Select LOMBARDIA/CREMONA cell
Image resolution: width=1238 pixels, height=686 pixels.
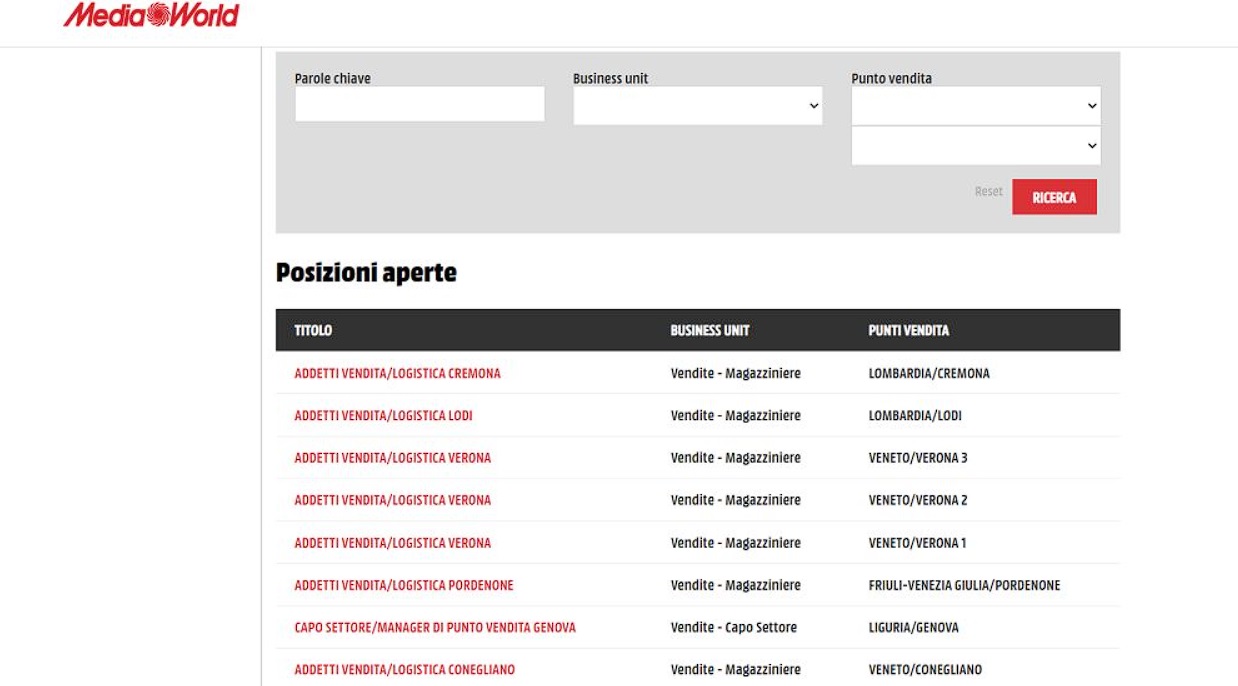pyautogui.click(x=929, y=373)
